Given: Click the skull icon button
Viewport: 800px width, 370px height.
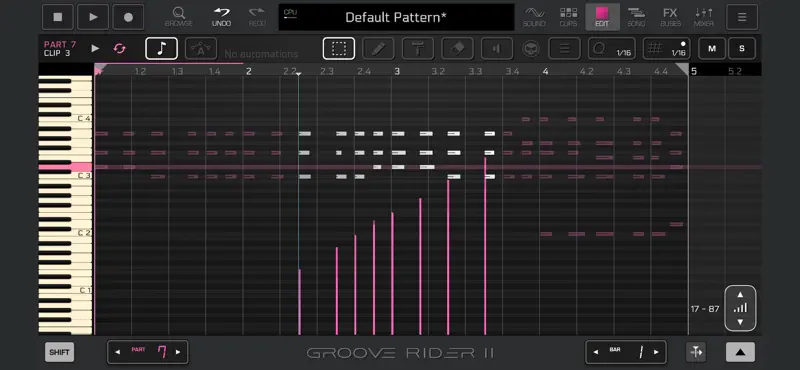Looking at the screenshot, I should coord(531,49).
